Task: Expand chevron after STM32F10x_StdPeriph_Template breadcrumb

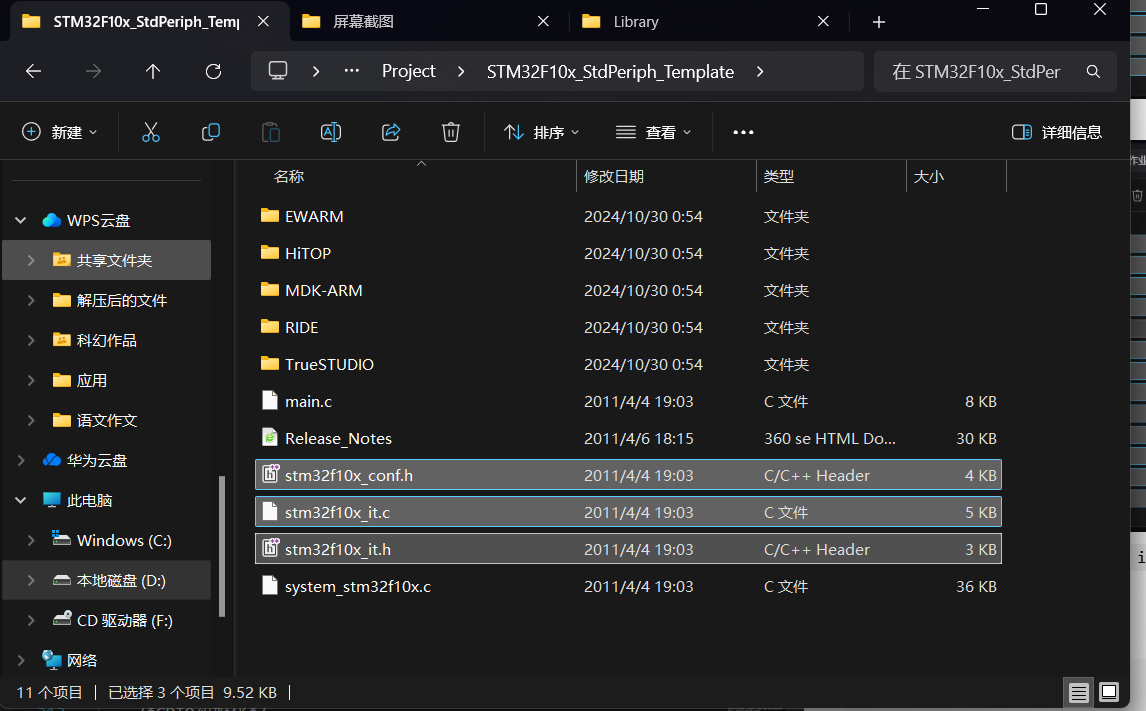Action: click(760, 72)
